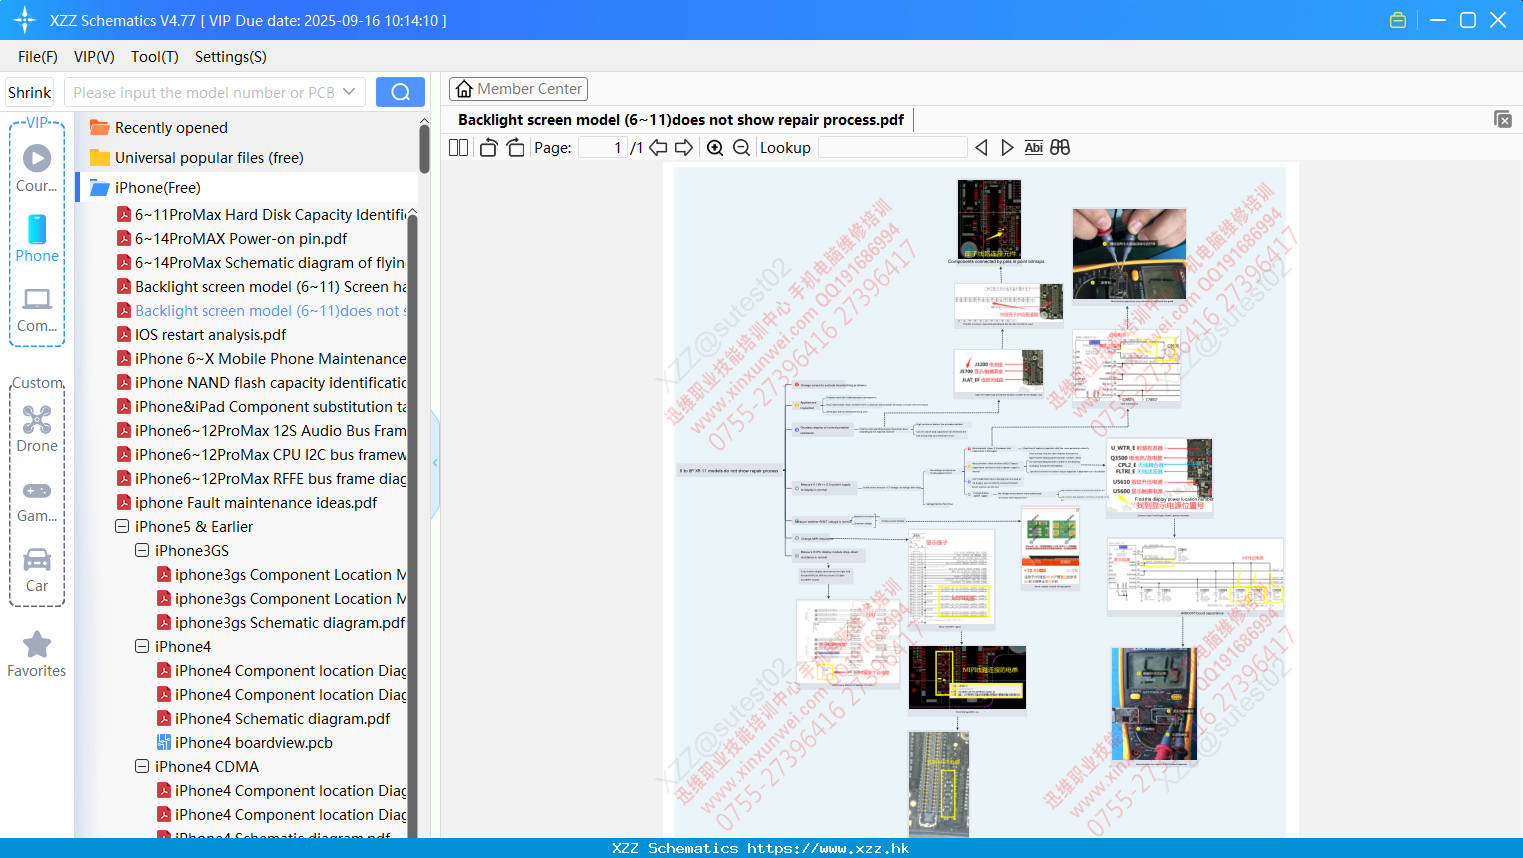Click the multimeter photo in the PDF
The image size is (1523, 858).
point(1154,704)
